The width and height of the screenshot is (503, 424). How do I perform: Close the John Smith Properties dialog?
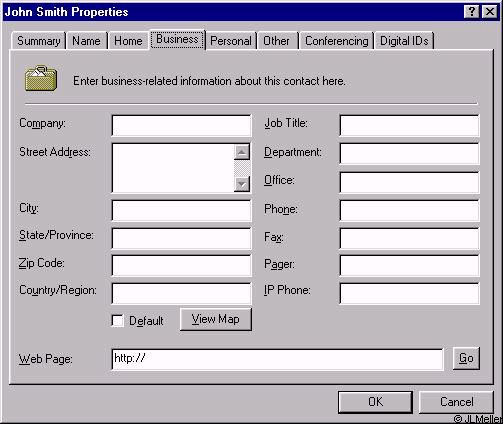tap(490, 12)
